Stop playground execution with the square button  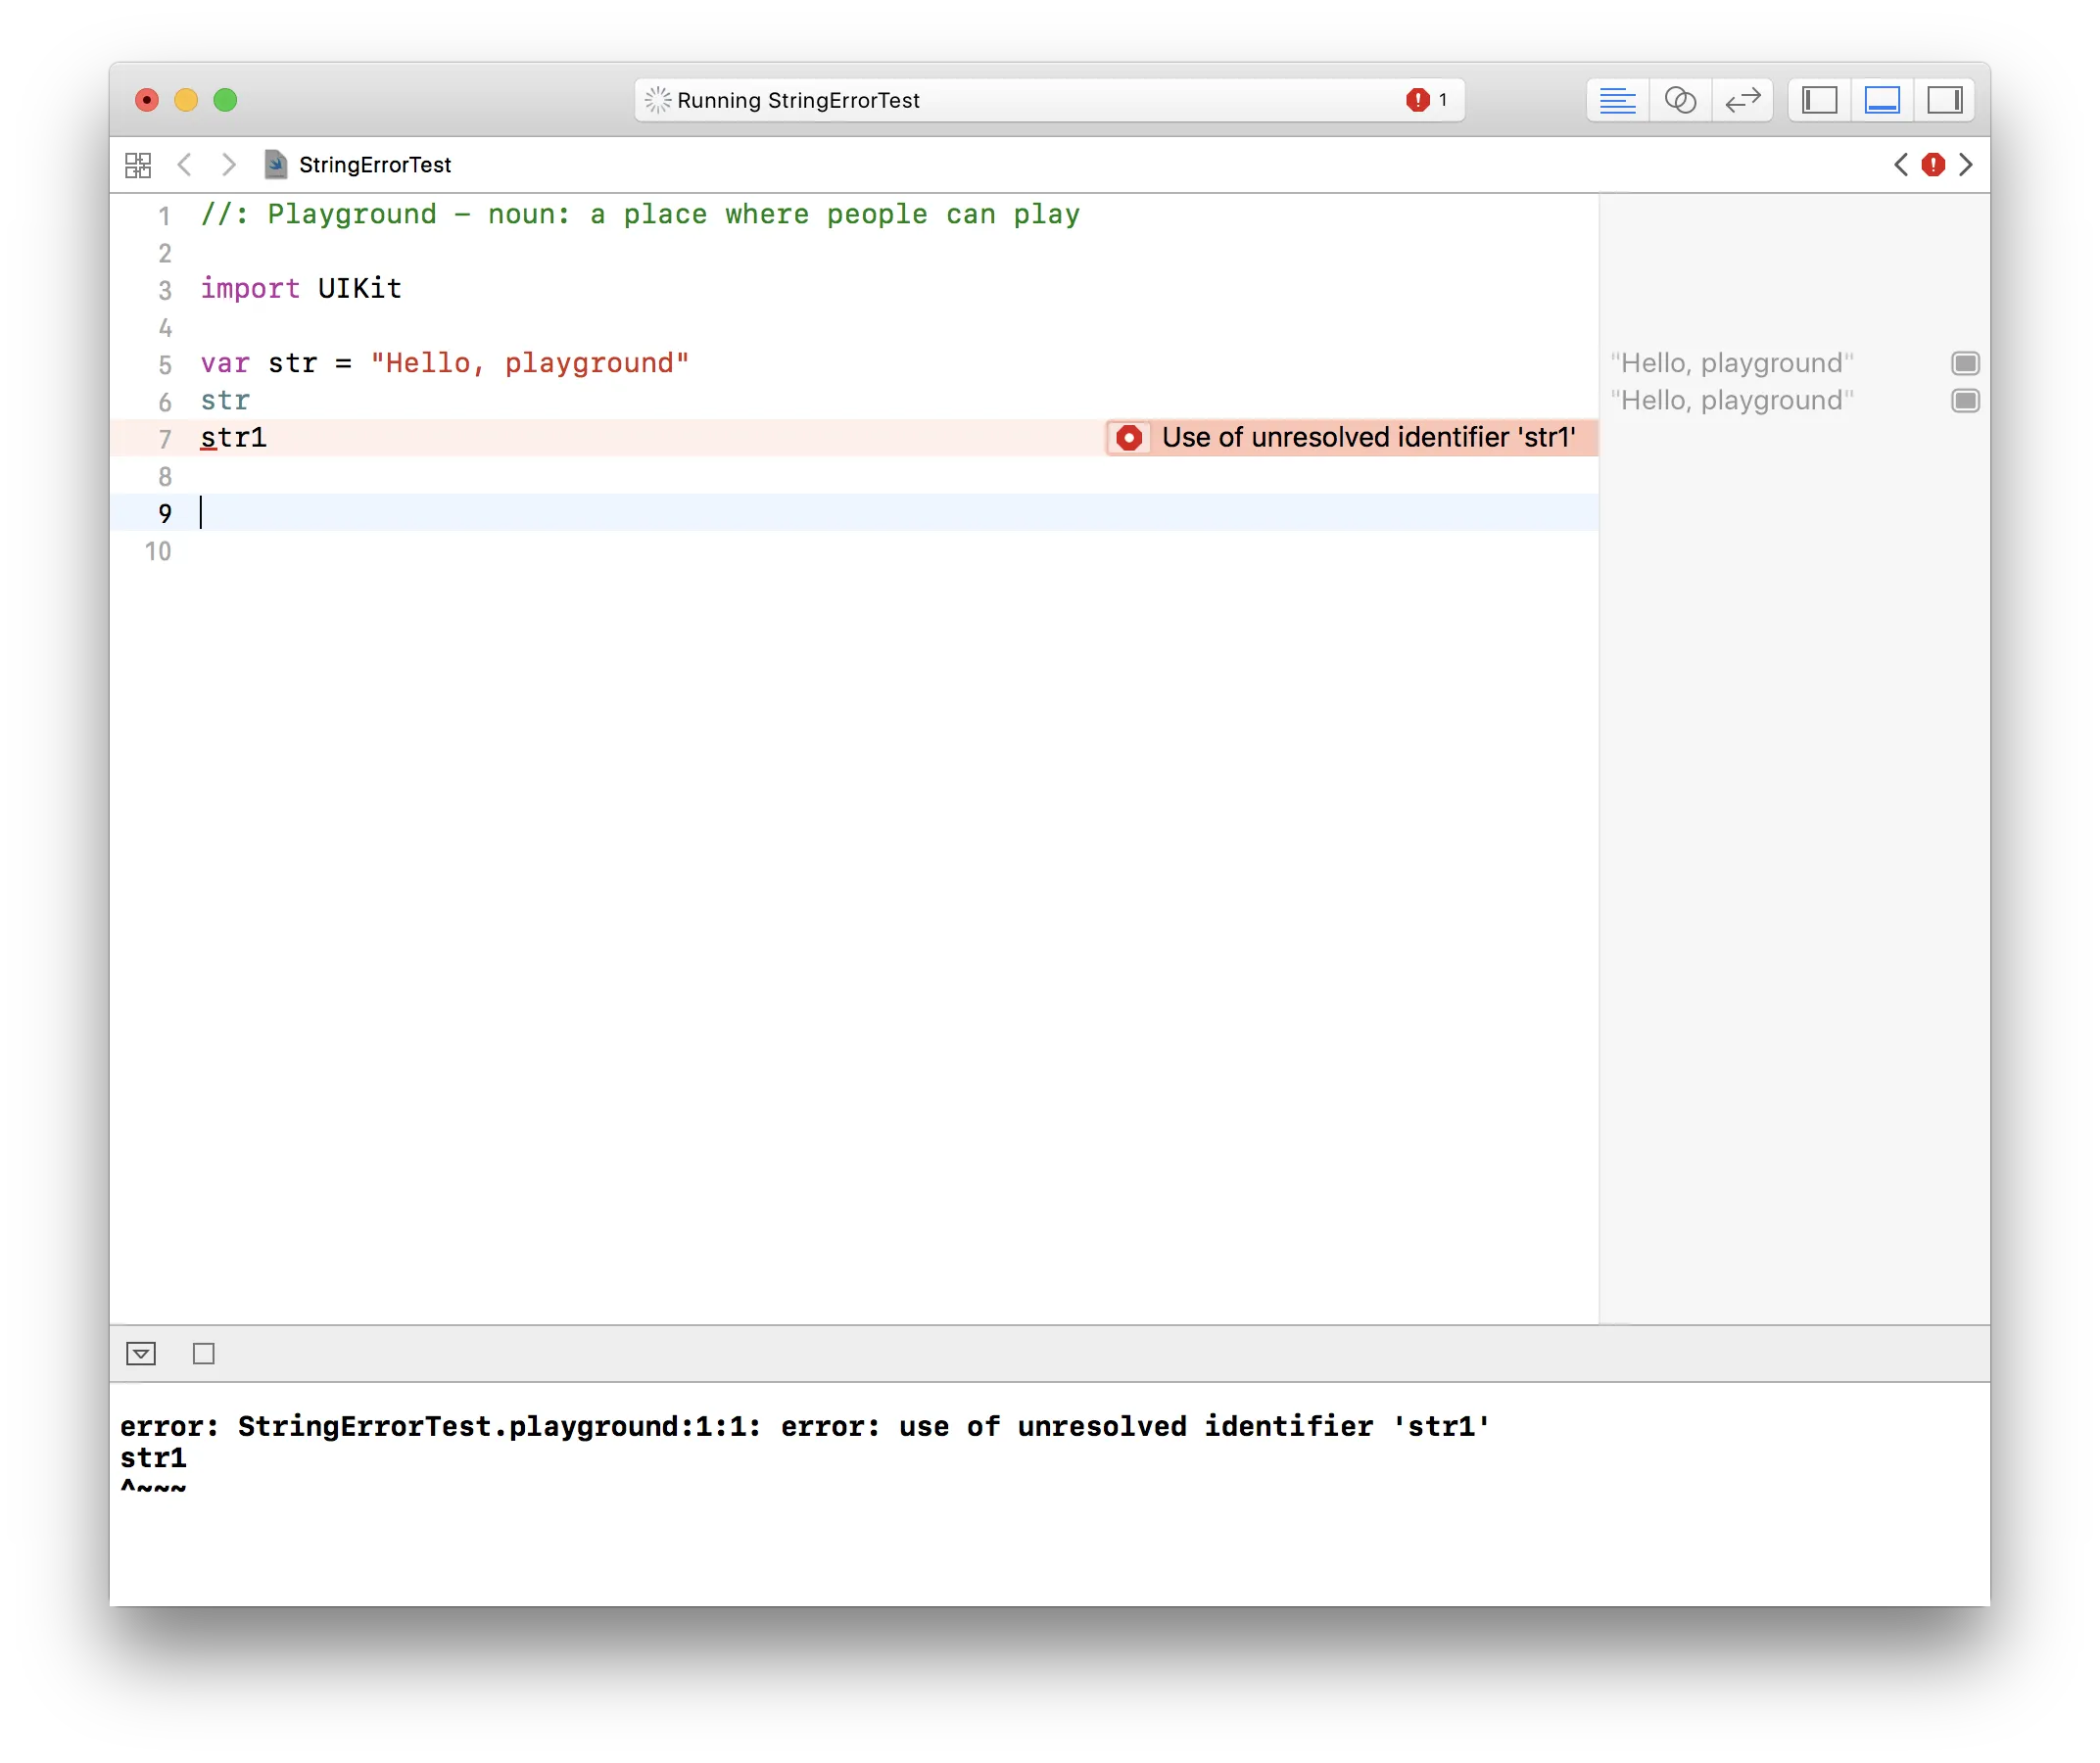[204, 1354]
